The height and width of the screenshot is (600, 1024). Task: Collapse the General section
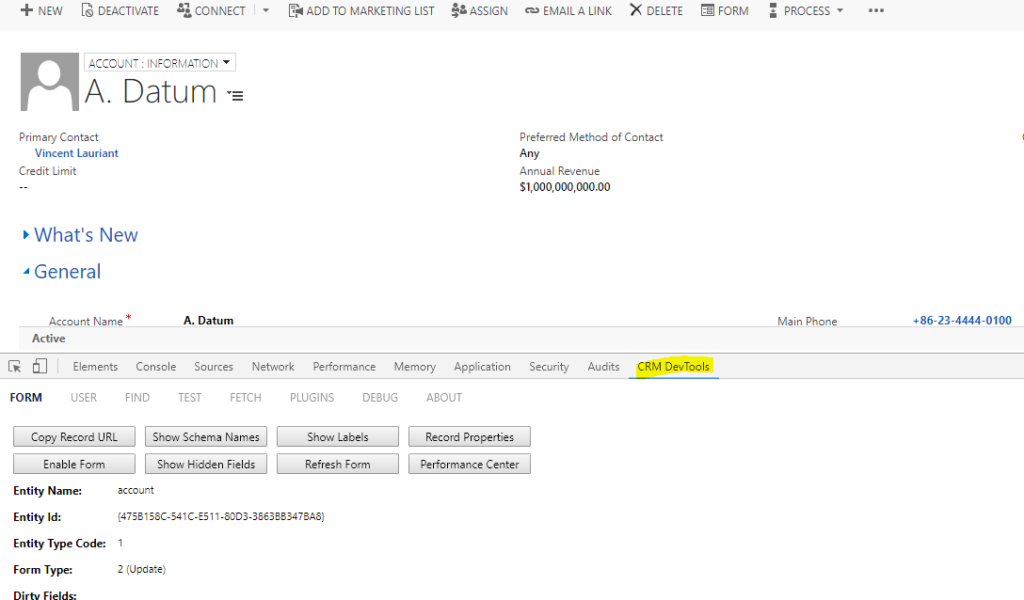[62, 272]
